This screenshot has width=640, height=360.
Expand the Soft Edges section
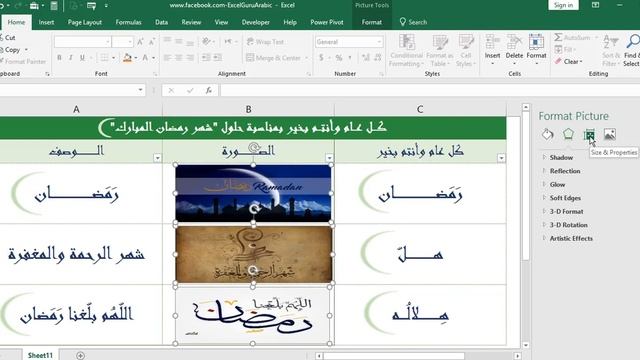click(565, 198)
